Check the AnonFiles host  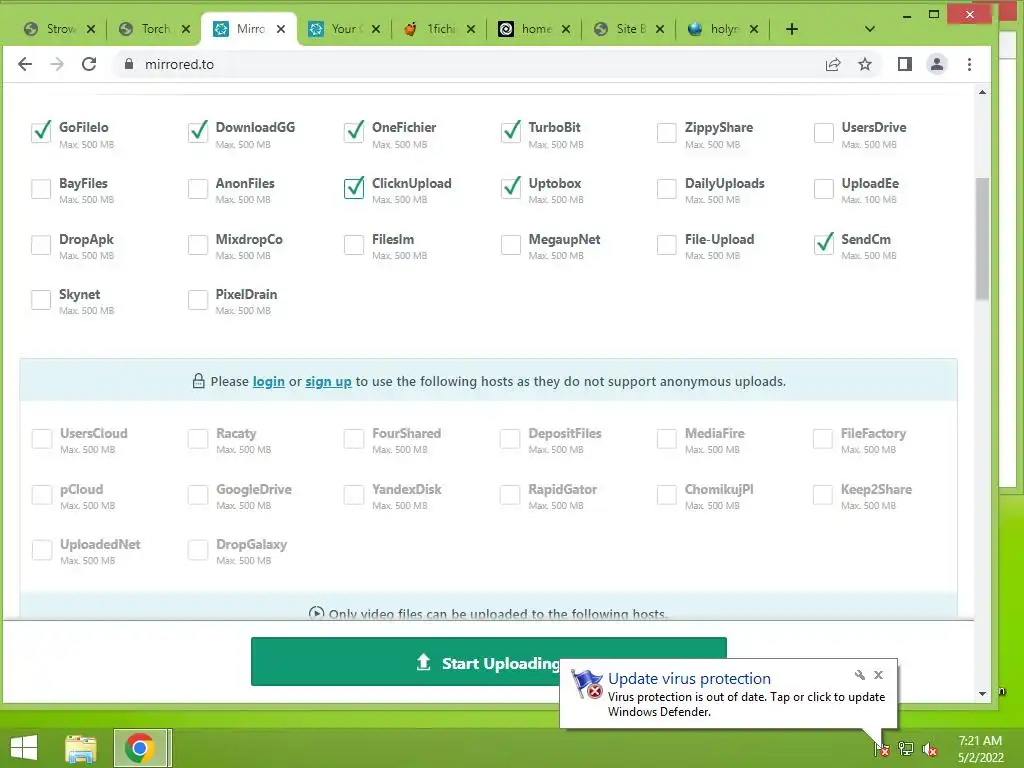(x=198, y=189)
